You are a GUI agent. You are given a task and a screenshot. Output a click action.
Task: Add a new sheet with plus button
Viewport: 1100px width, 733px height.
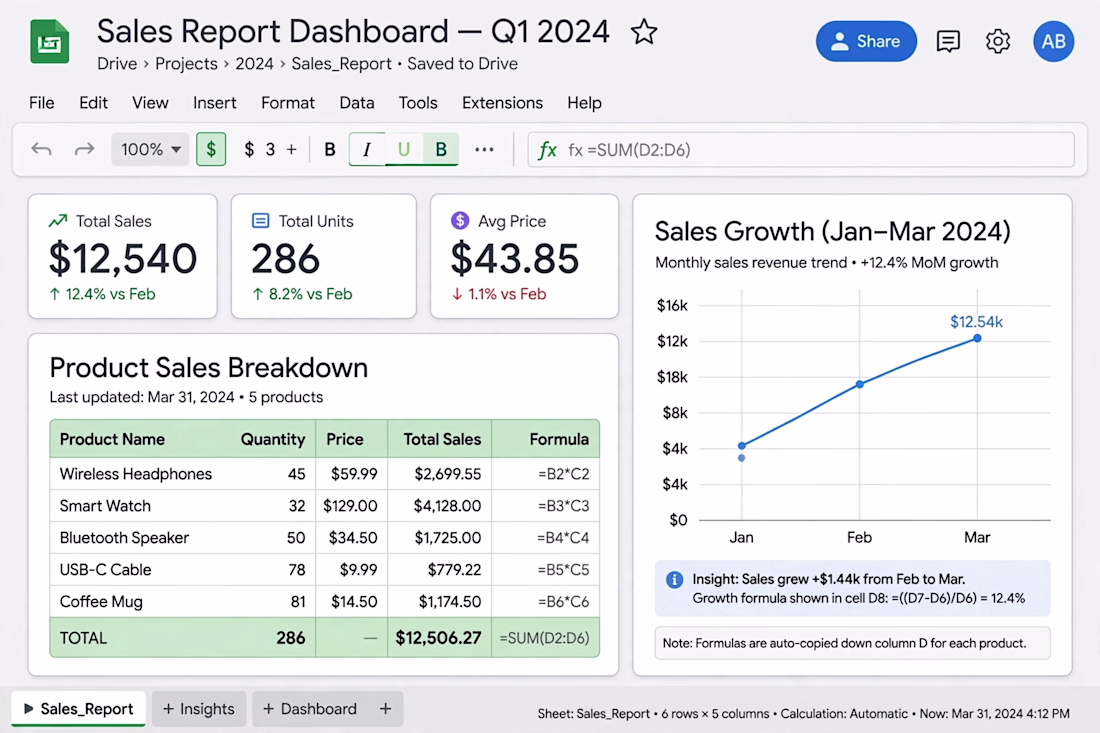(385, 709)
